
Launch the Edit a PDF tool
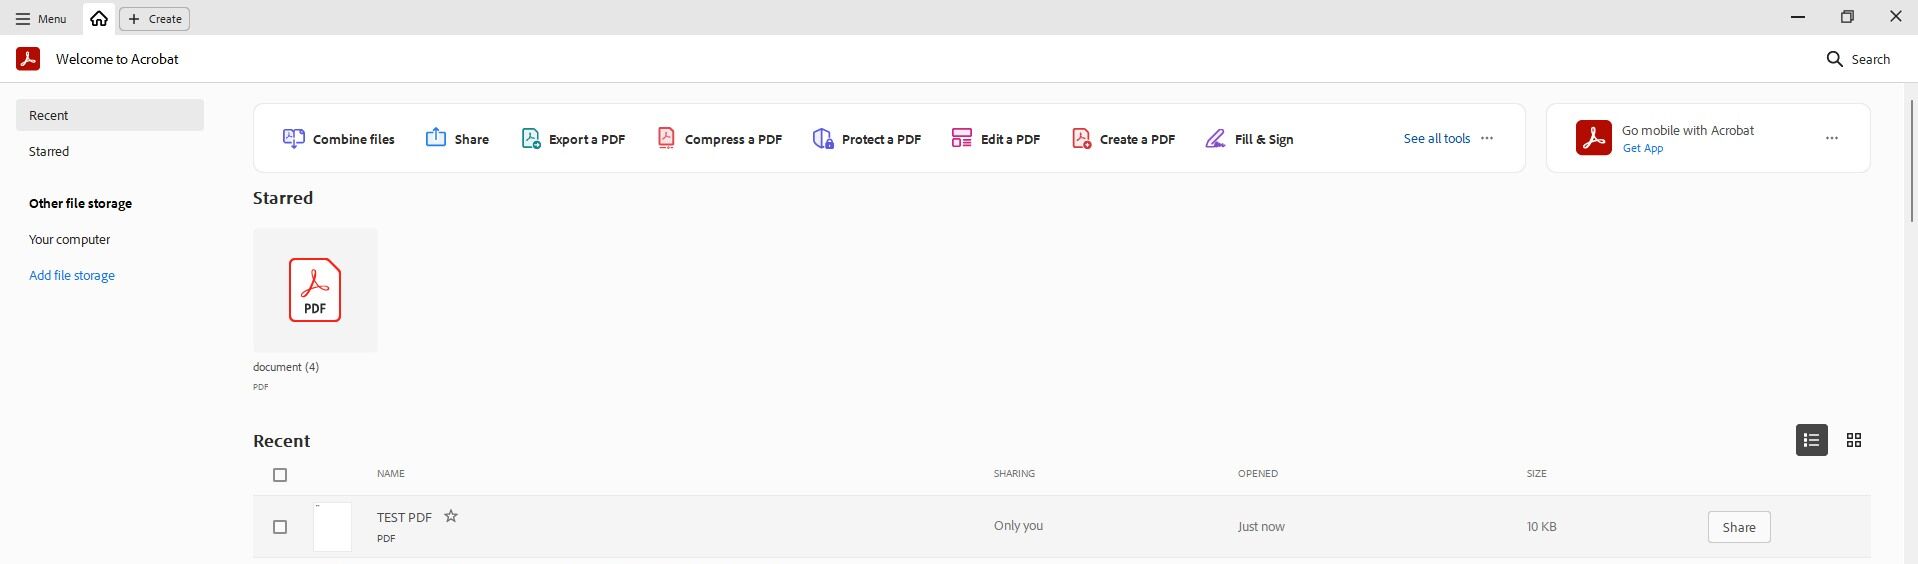click(996, 139)
